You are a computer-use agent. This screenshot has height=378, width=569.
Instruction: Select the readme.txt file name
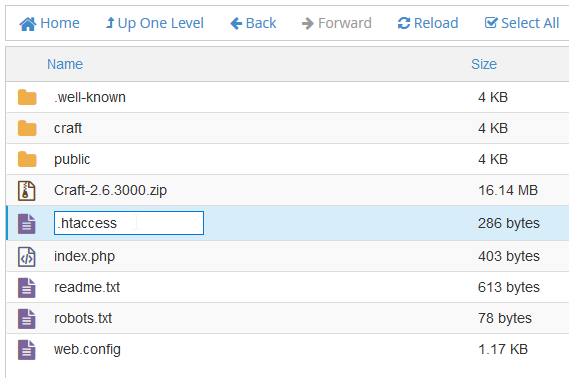pyautogui.click(x=87, y=287)
